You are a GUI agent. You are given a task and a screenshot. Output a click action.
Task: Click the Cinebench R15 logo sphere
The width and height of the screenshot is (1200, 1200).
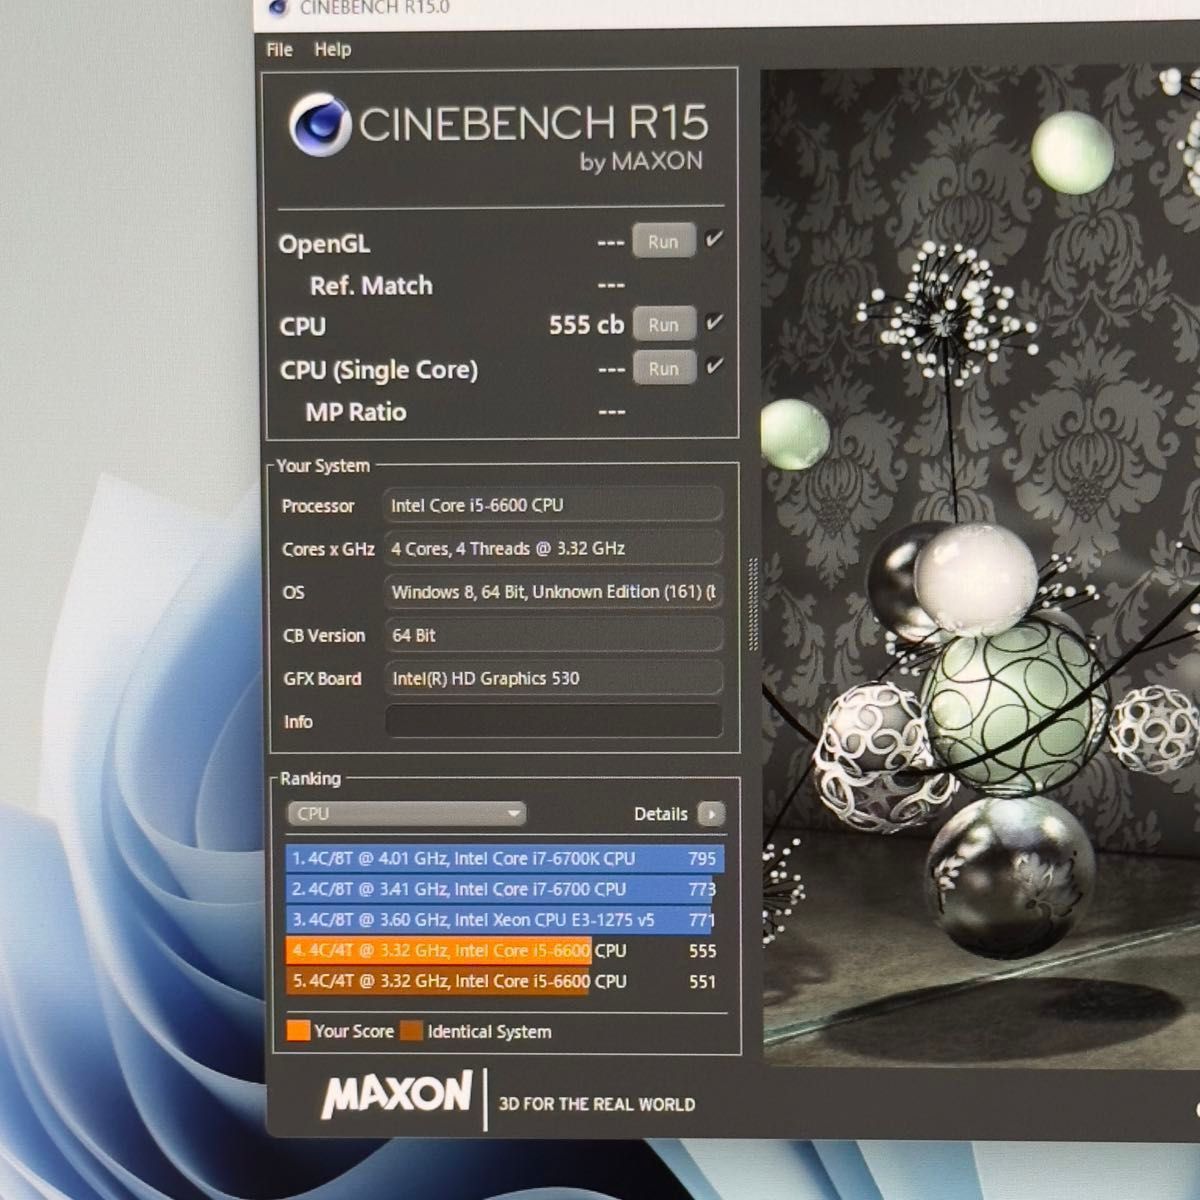coord(318,126)
